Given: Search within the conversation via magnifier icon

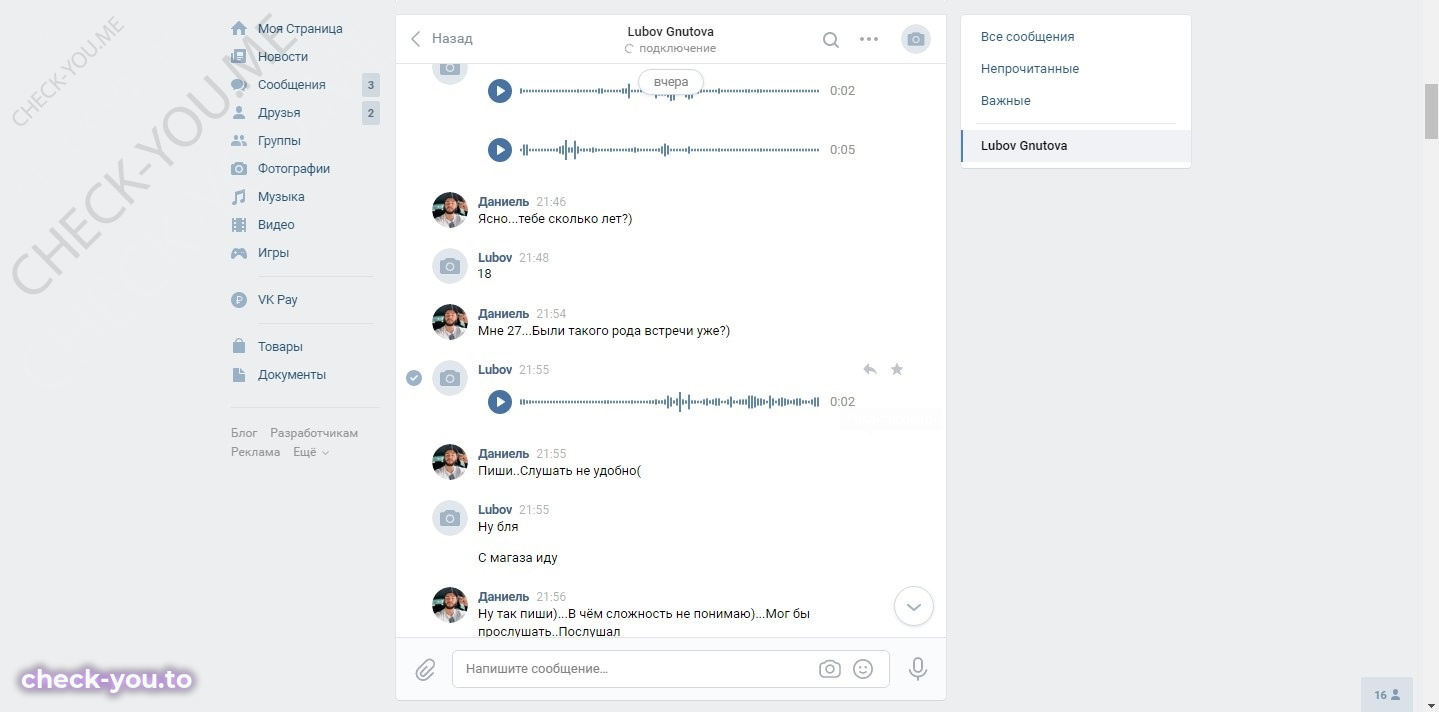Looking at the screenshot, I should [x=831, y=40].
